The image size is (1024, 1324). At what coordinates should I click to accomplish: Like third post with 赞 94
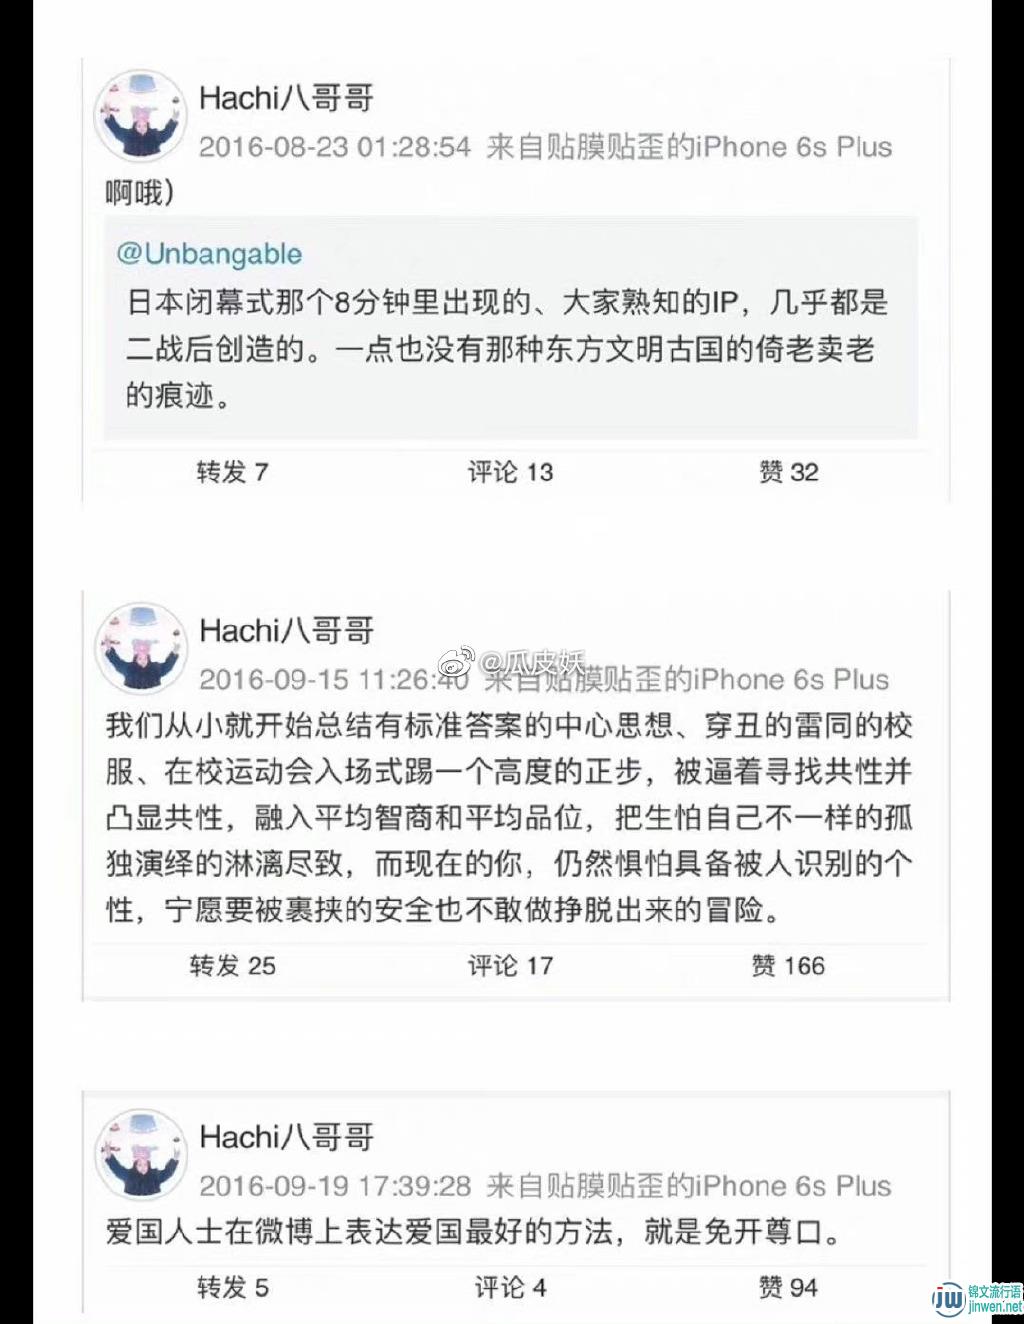click(x=789, y=1286)
